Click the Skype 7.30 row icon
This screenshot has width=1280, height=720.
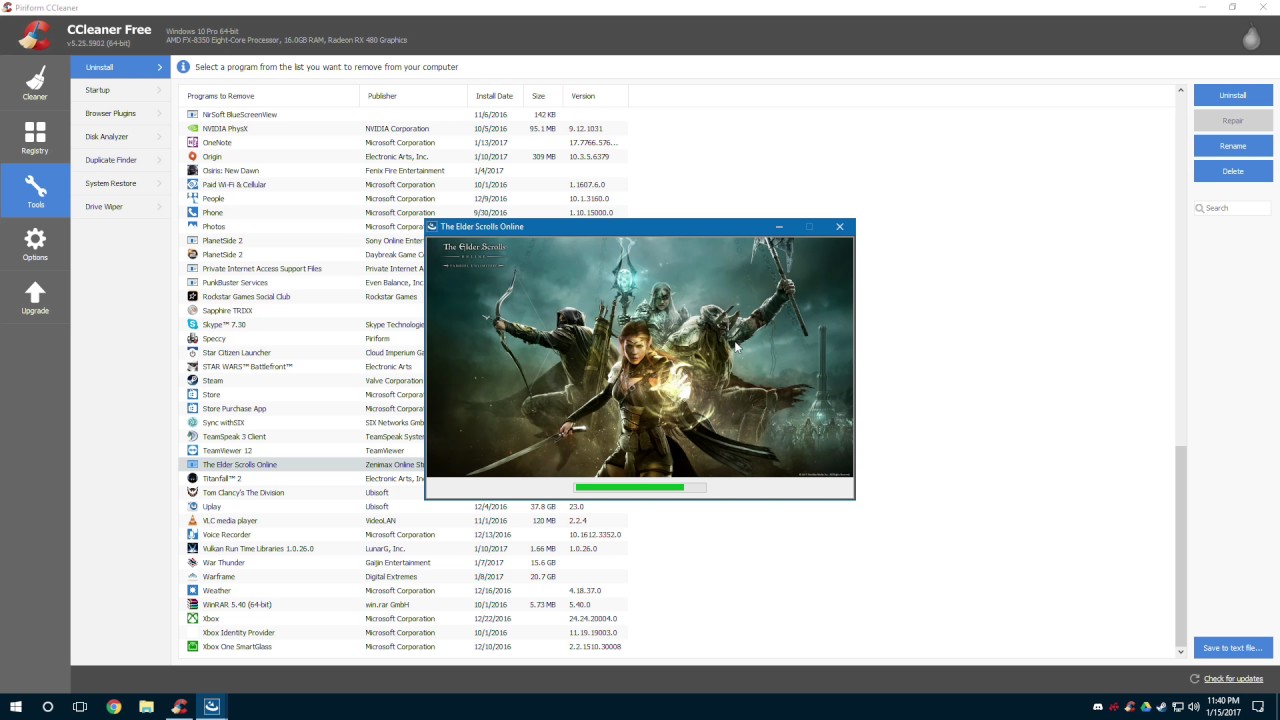tap(193, 324)
